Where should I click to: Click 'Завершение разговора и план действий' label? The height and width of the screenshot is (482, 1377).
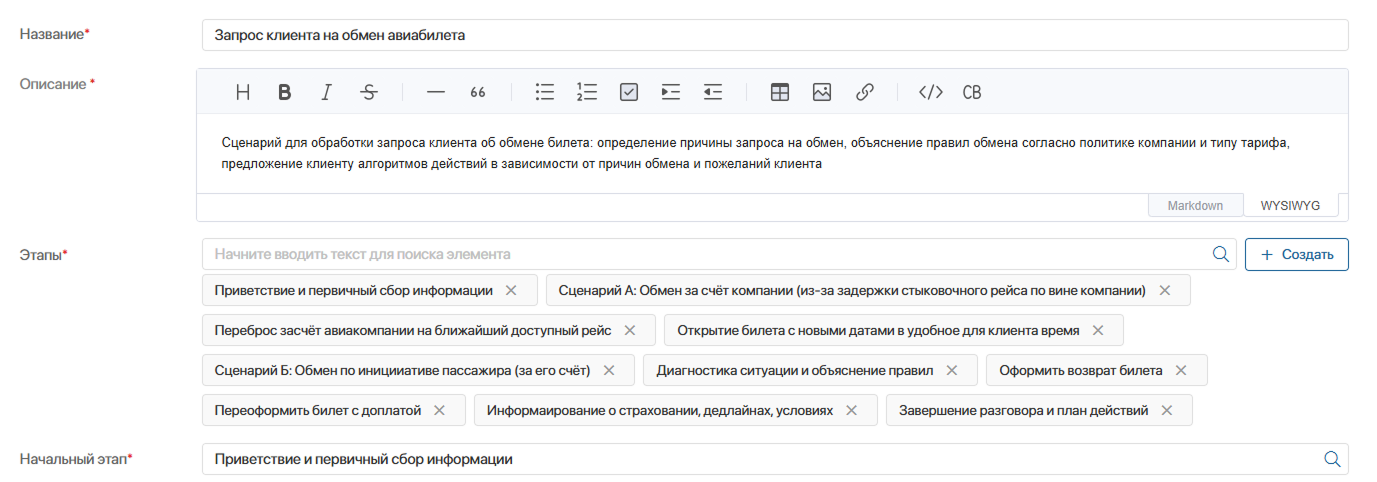(1023, 410)
